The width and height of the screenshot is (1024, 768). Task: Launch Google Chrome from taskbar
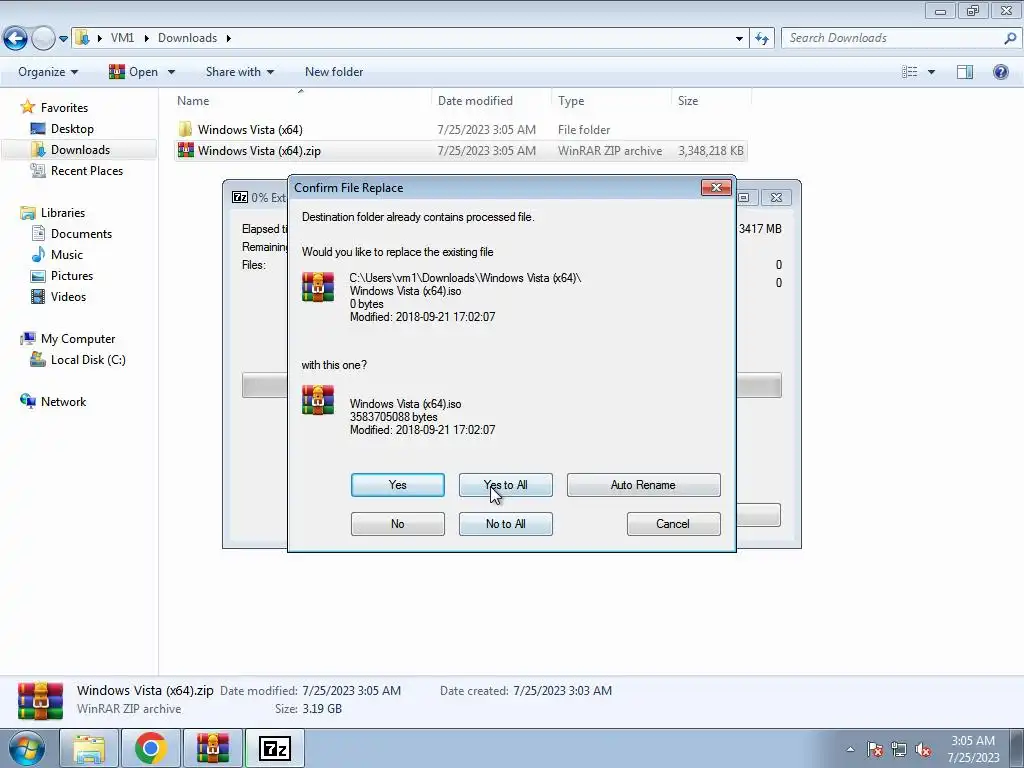click(151, 748)
